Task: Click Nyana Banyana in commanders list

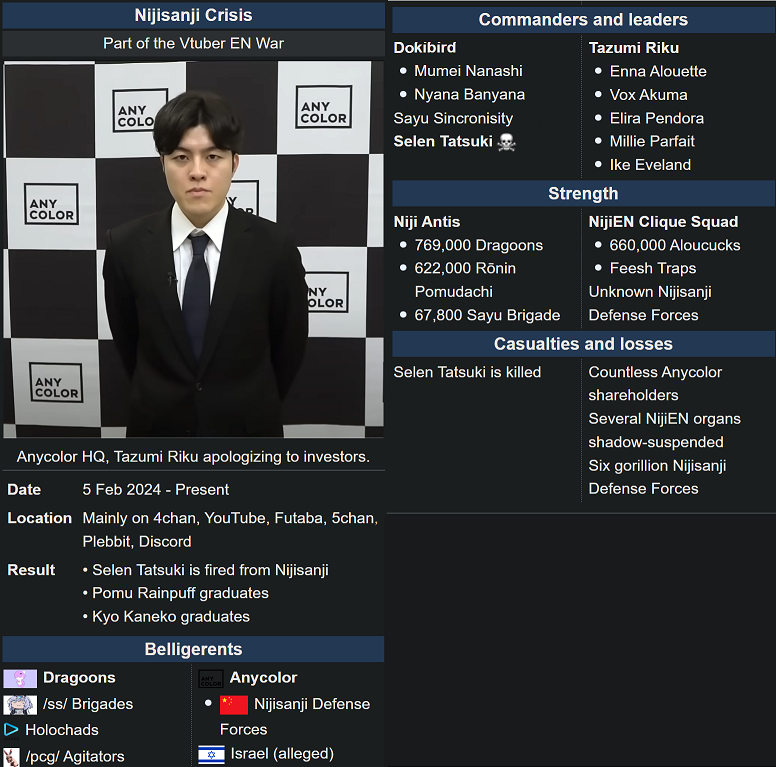Action: point(470,95)
